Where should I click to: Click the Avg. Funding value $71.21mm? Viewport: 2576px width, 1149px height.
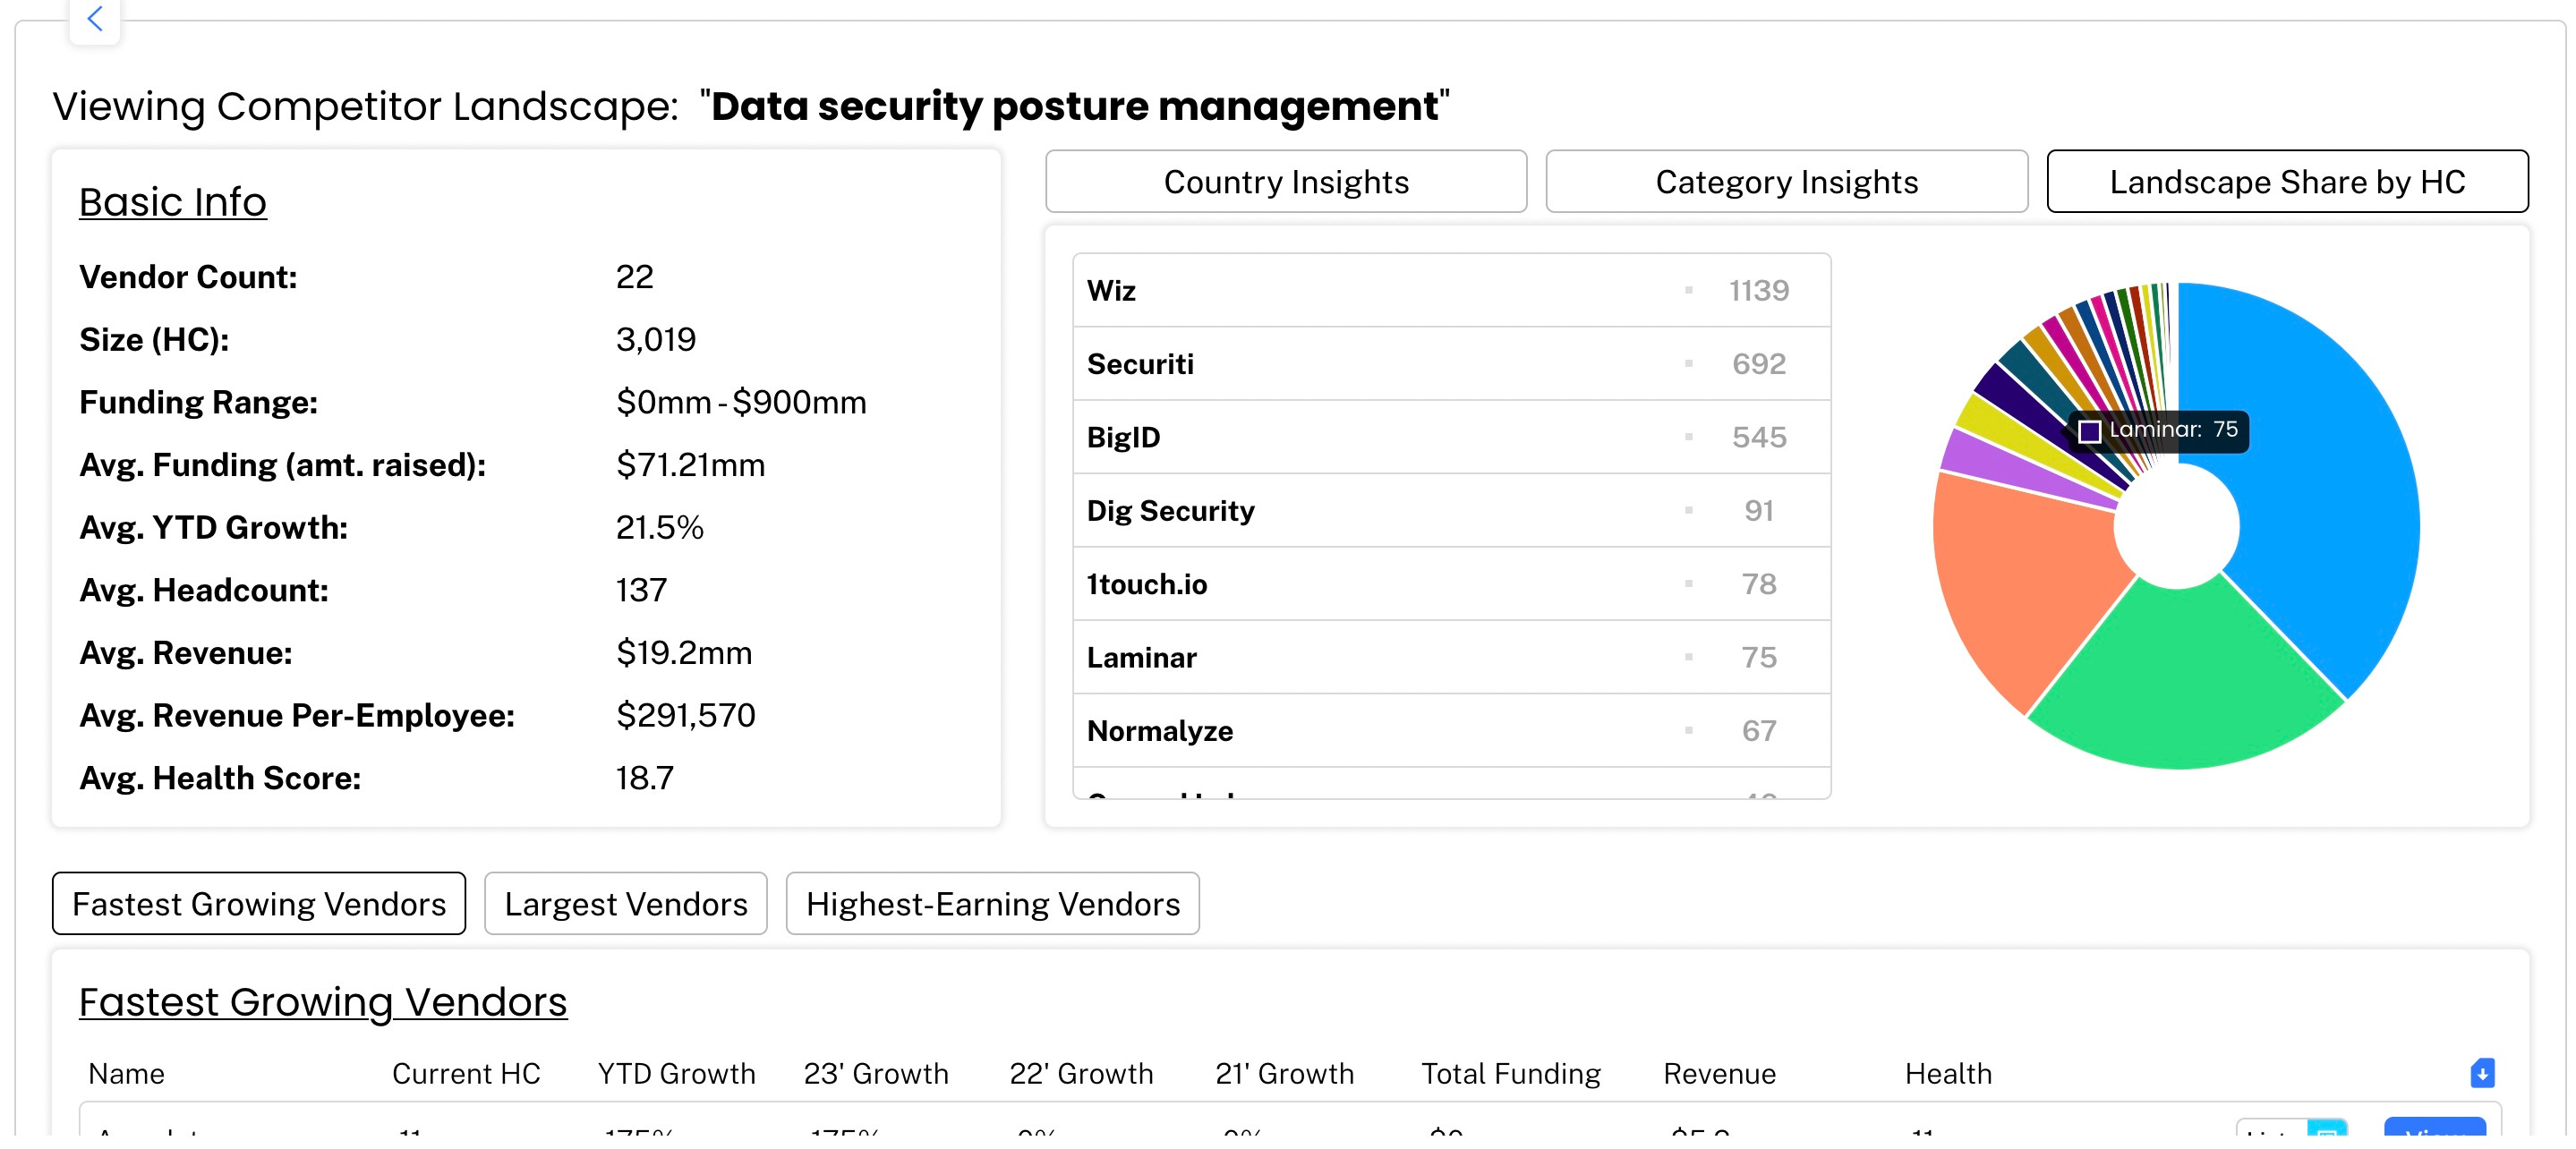coord(690,465)
